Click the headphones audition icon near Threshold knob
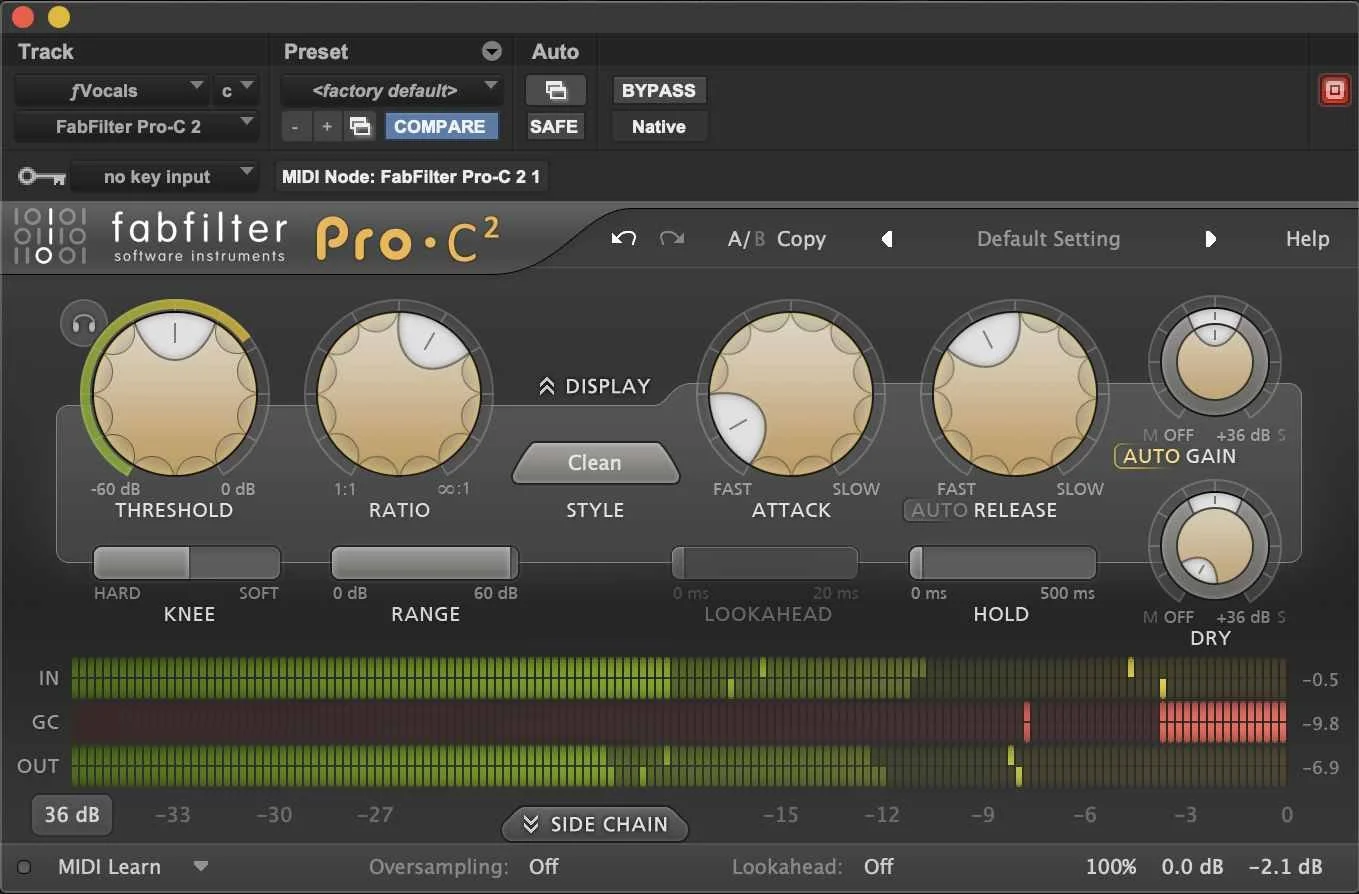This screenshot has height=894, width=1359. click(x=83, y=323)
